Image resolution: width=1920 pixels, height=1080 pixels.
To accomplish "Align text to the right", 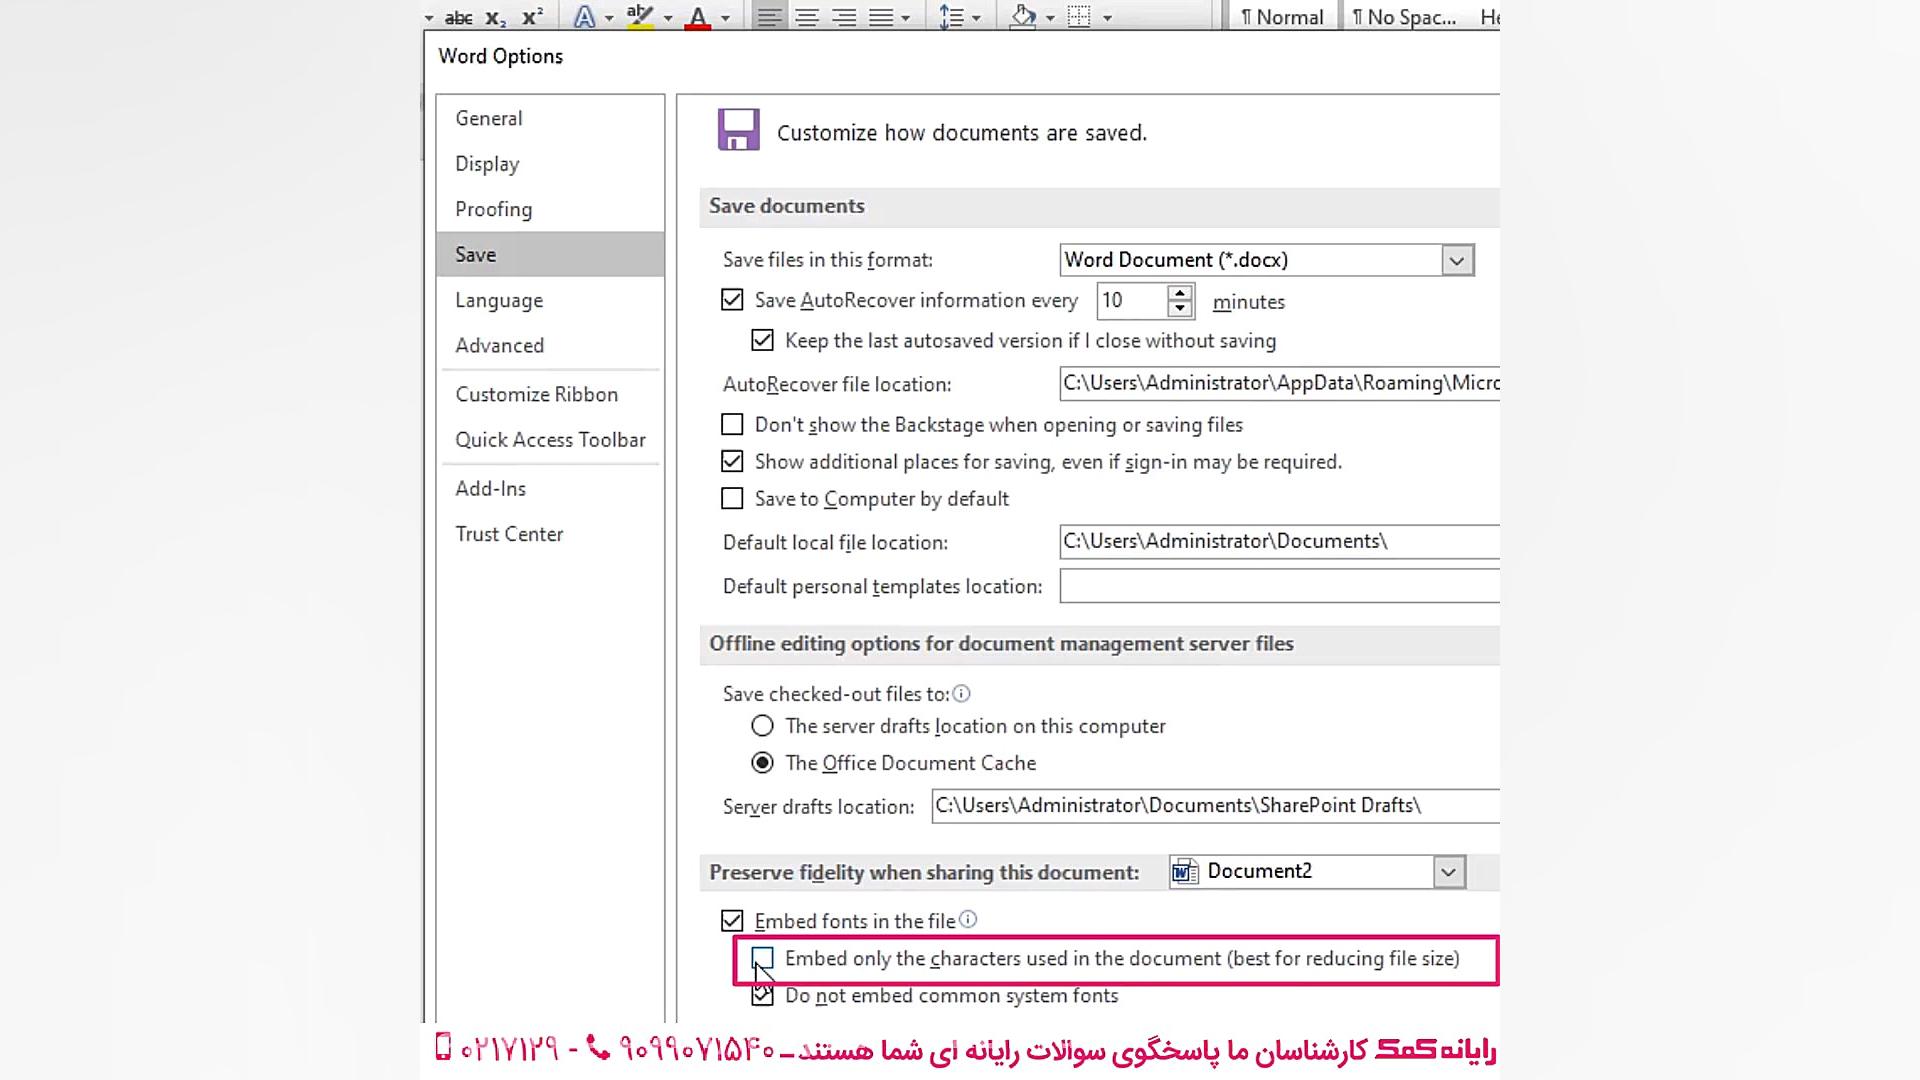I will 844,17.
